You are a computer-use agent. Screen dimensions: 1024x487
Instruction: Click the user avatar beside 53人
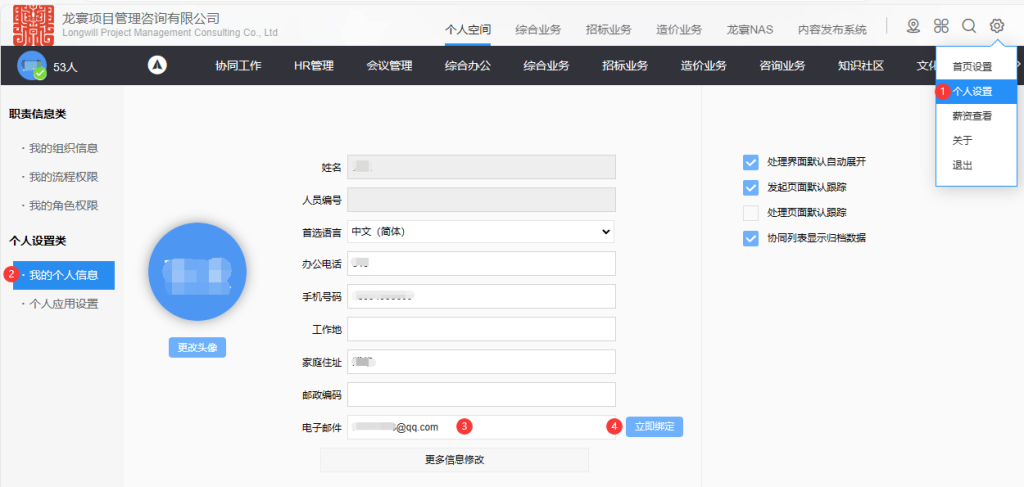[32, 67]
